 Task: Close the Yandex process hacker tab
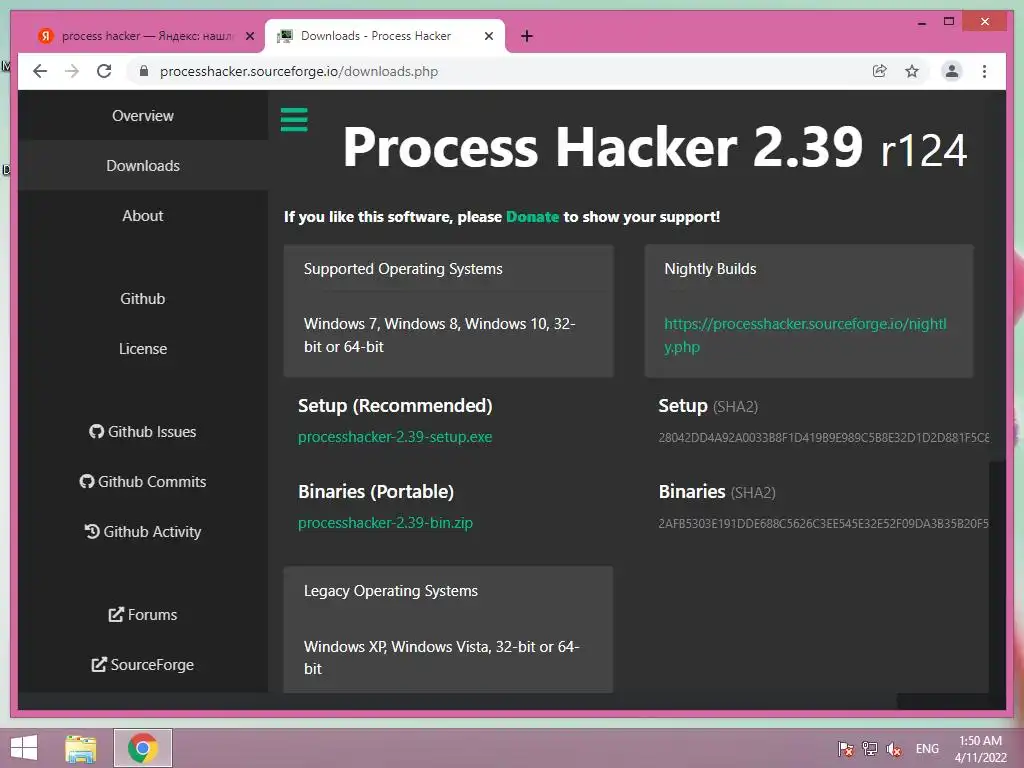coord(249,36)
